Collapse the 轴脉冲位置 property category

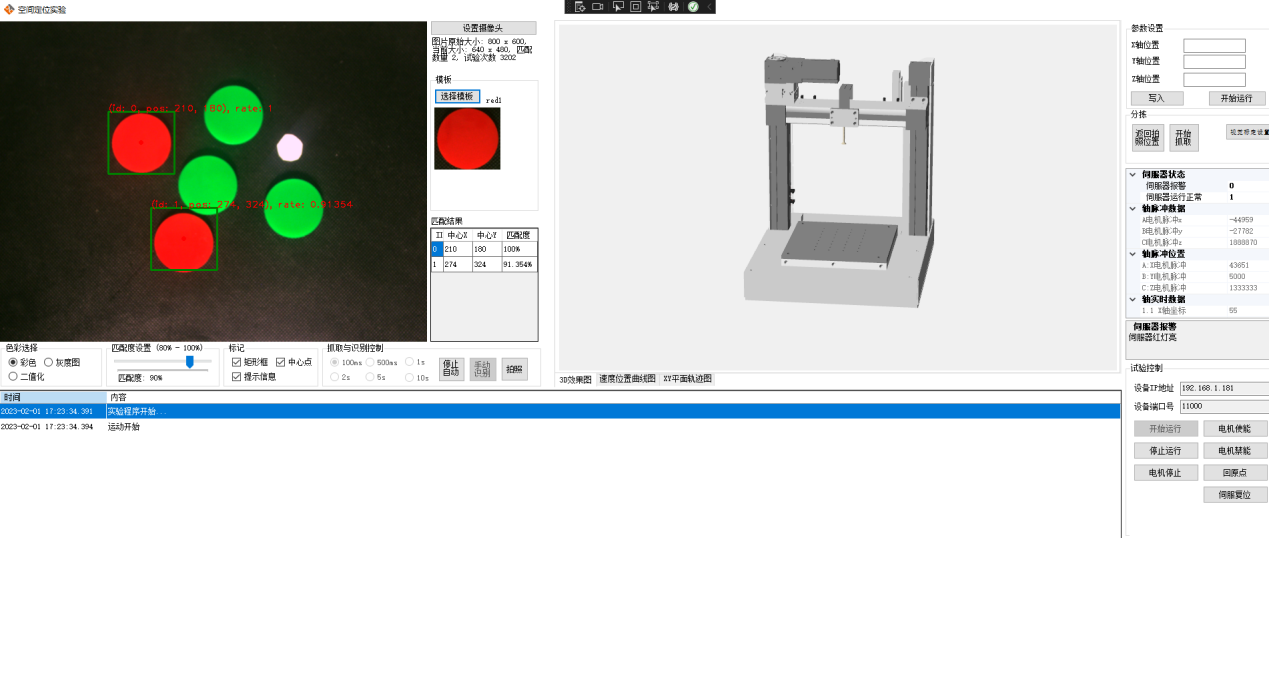pyautogui.click(x=1133, y=254)
